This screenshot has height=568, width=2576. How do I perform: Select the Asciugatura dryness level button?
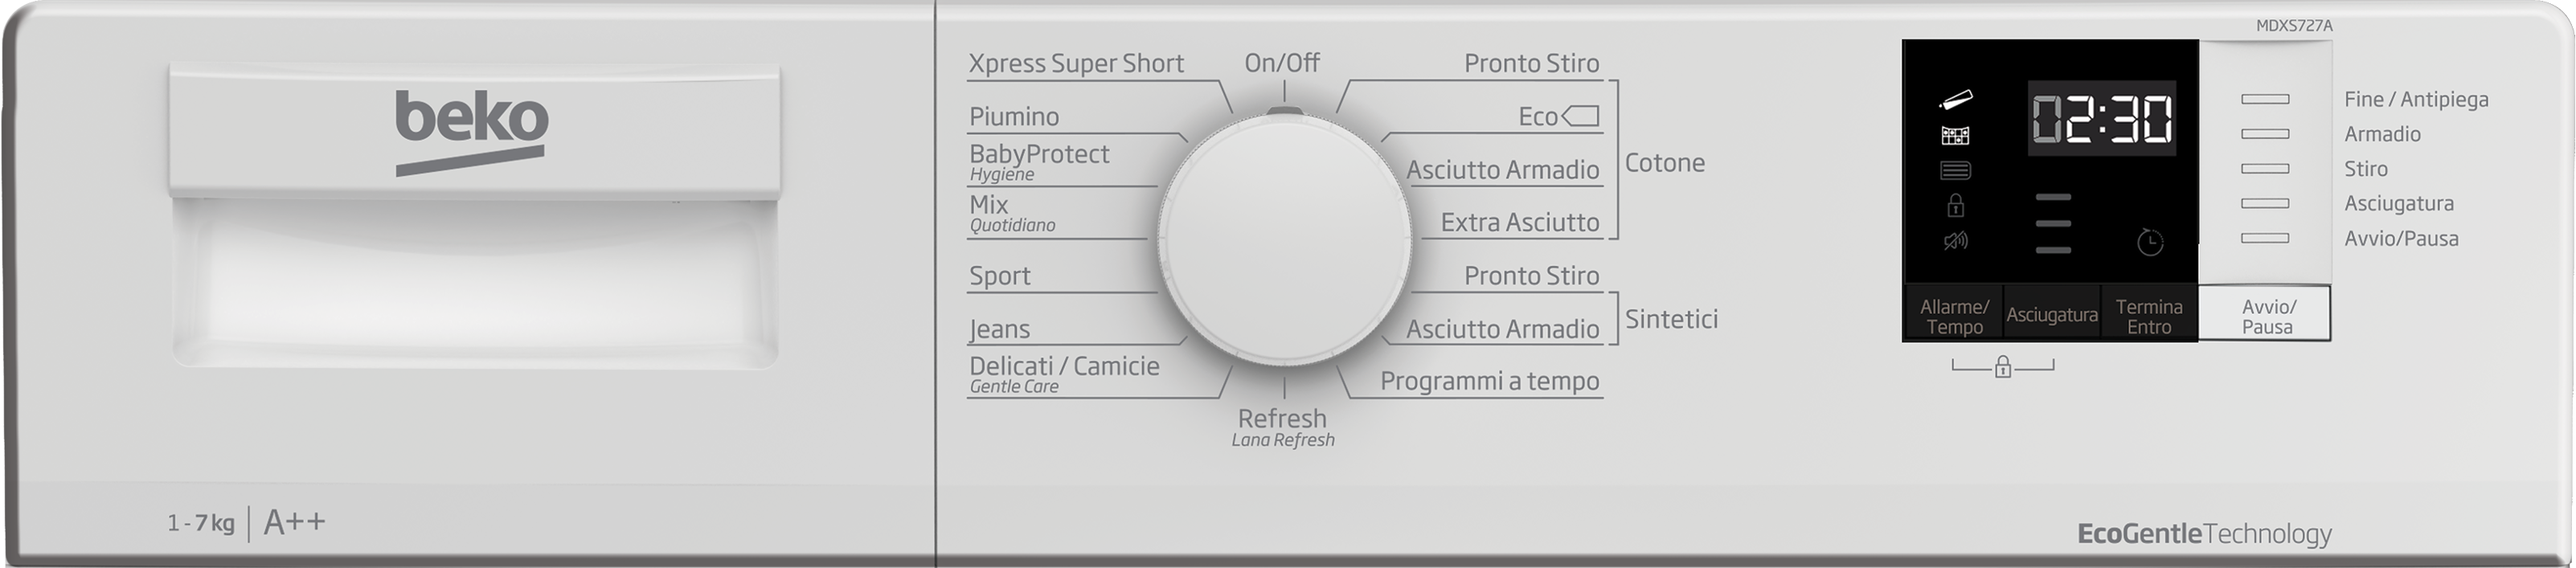point(2051,316)
